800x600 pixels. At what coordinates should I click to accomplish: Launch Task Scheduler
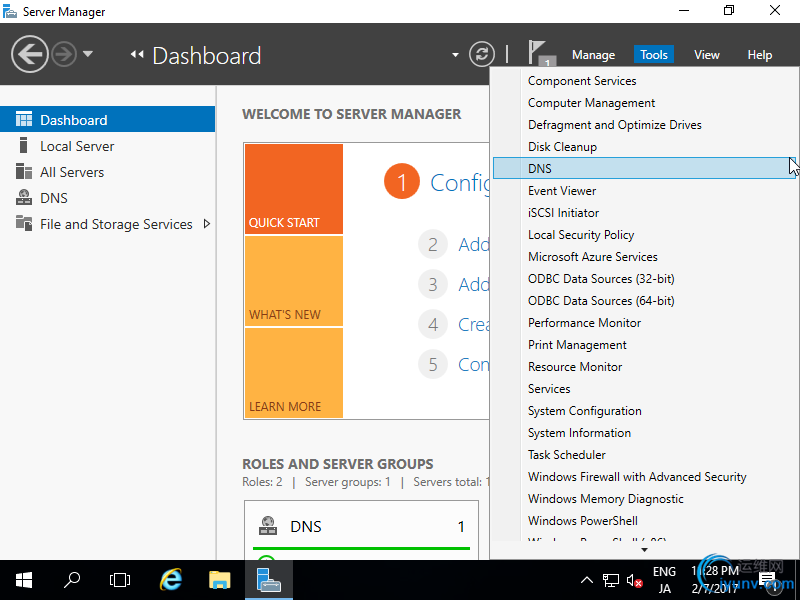(x=566, y=454)
